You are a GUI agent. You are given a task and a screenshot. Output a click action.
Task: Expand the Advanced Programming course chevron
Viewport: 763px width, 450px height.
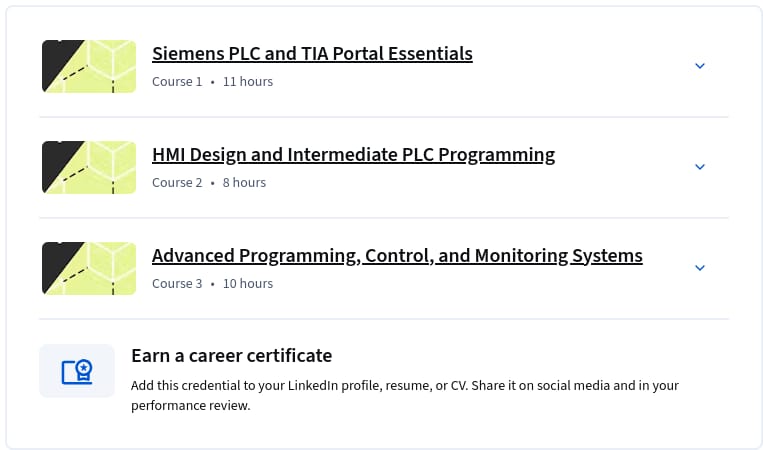[700, 268]
